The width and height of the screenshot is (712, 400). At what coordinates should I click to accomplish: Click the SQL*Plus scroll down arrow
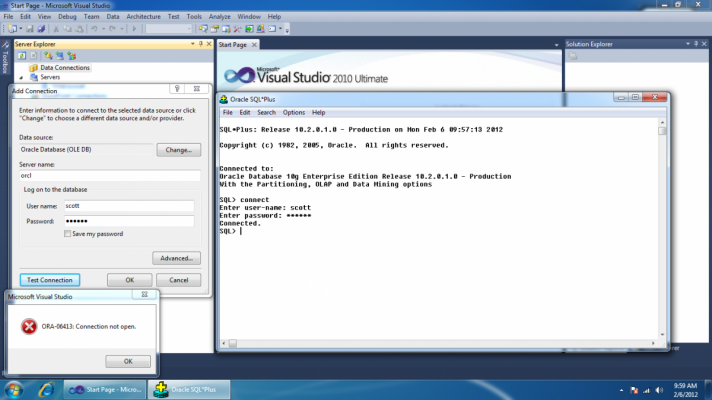(662, 335)
